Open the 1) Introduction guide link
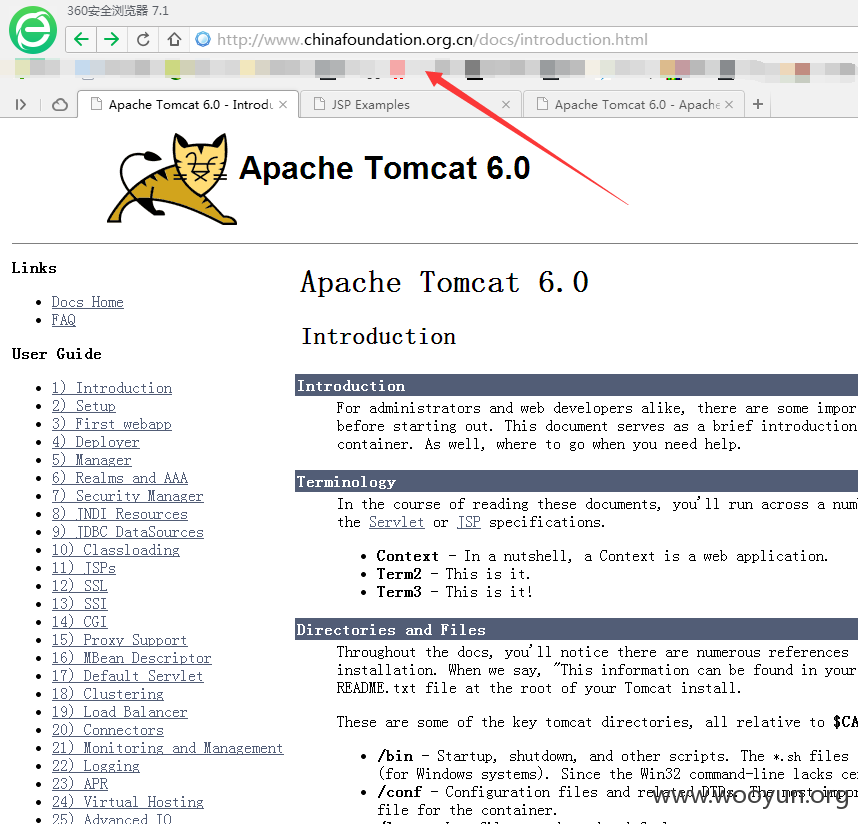The height and width of the screenshot is (824, 858). click(112, 388)
